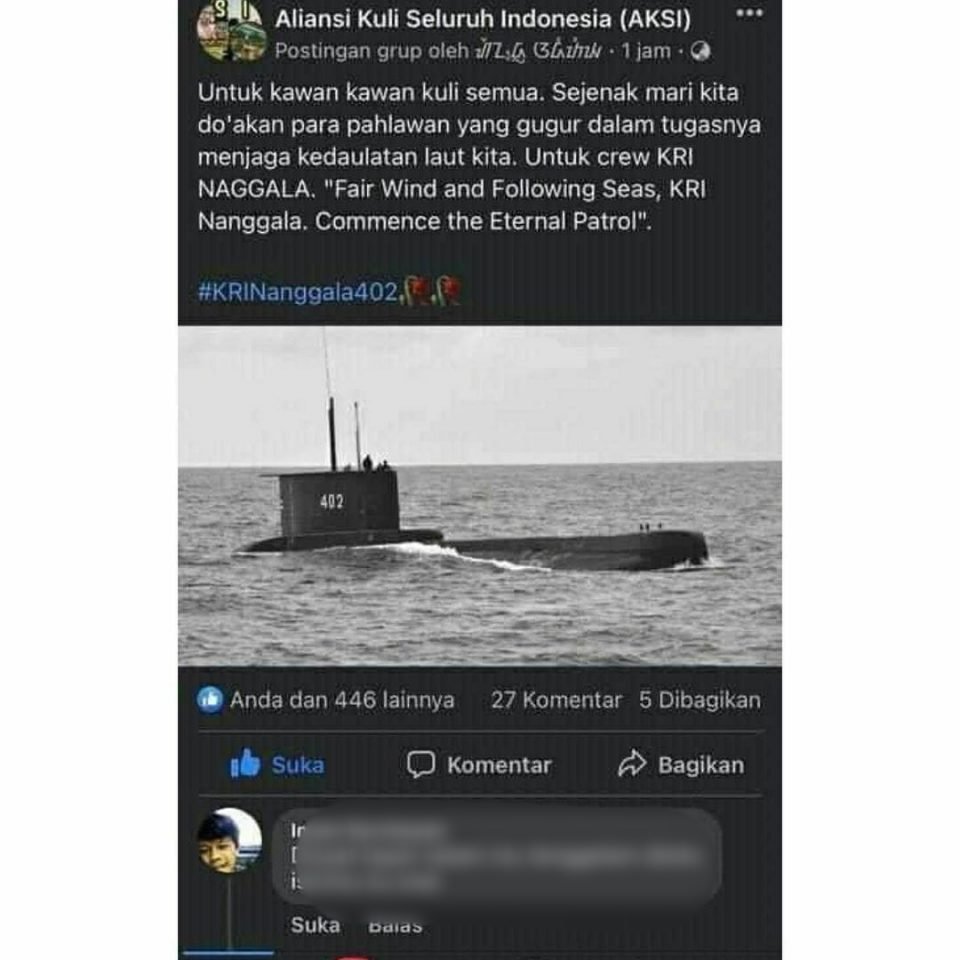Viewport: 960px width, 960px height.
Task: Click the globe public-visibility icon
Action: pyautogui.click(x=700, y=51)
